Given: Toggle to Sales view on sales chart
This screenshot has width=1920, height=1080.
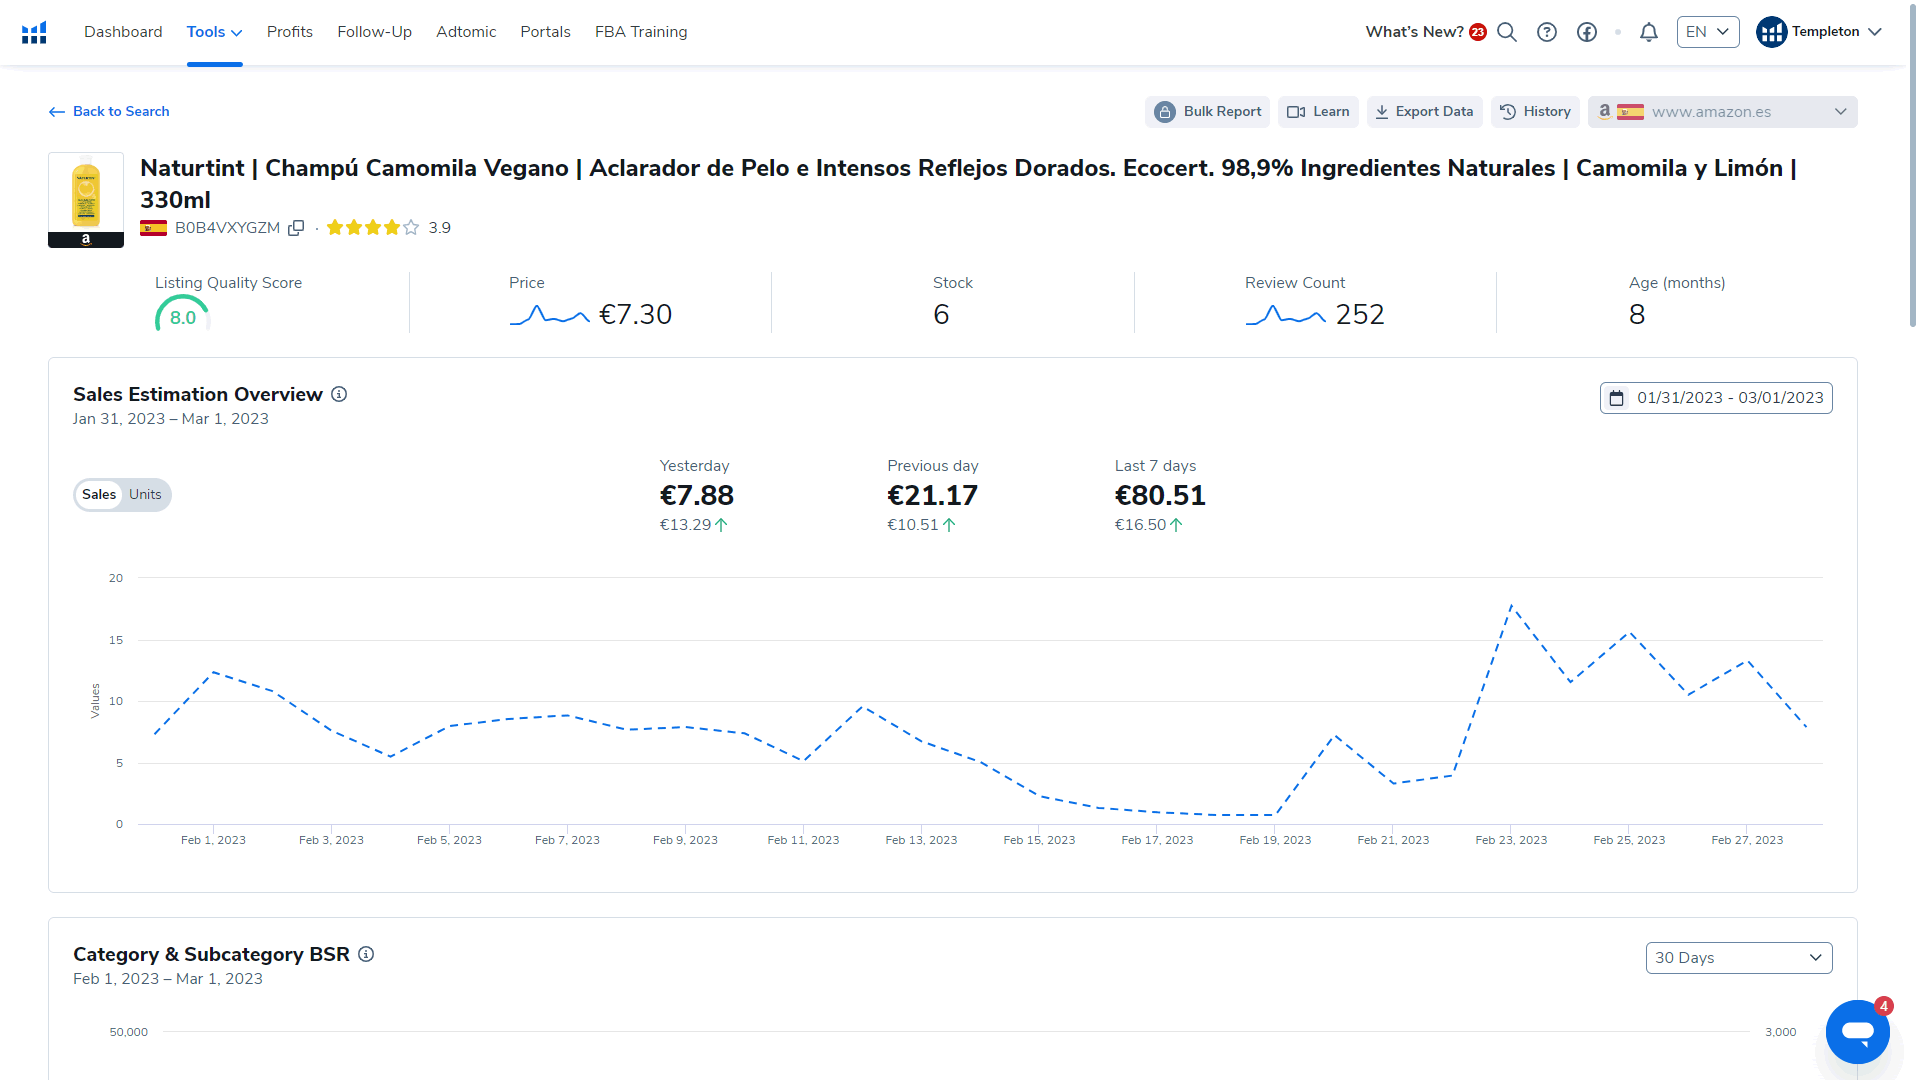Looking at the screenshot, I should pyautogui.click(x=99, y=493).
